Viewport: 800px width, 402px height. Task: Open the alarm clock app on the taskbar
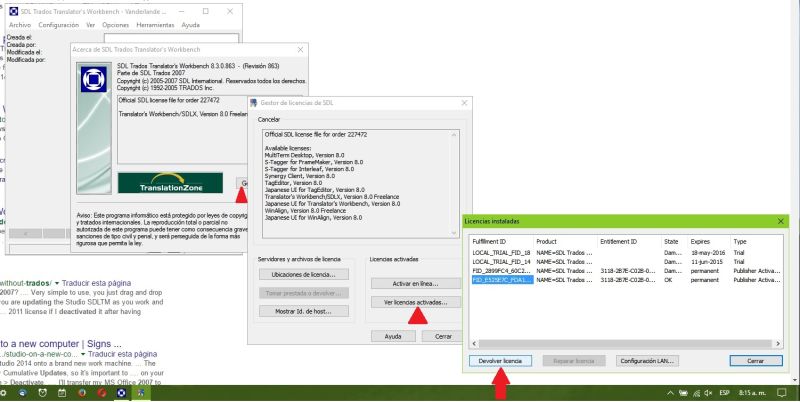42,393
